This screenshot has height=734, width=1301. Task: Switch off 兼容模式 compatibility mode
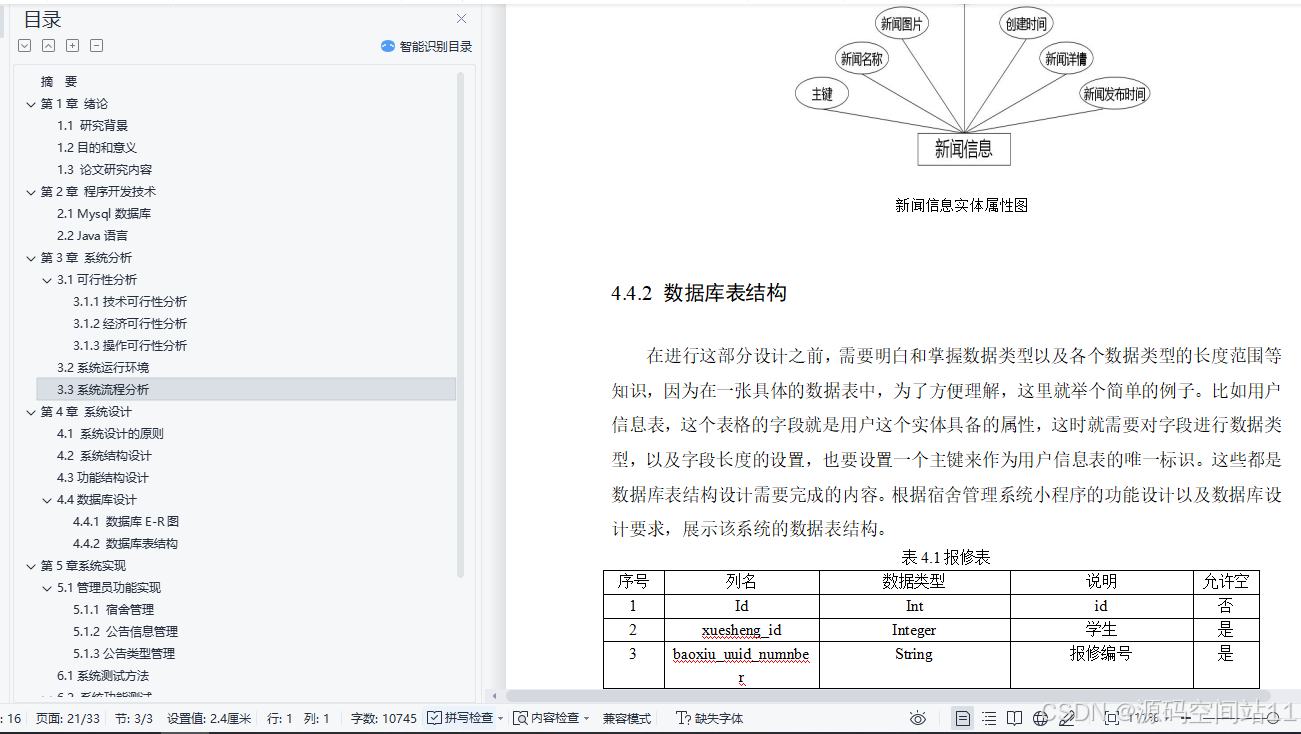(627, 717)
